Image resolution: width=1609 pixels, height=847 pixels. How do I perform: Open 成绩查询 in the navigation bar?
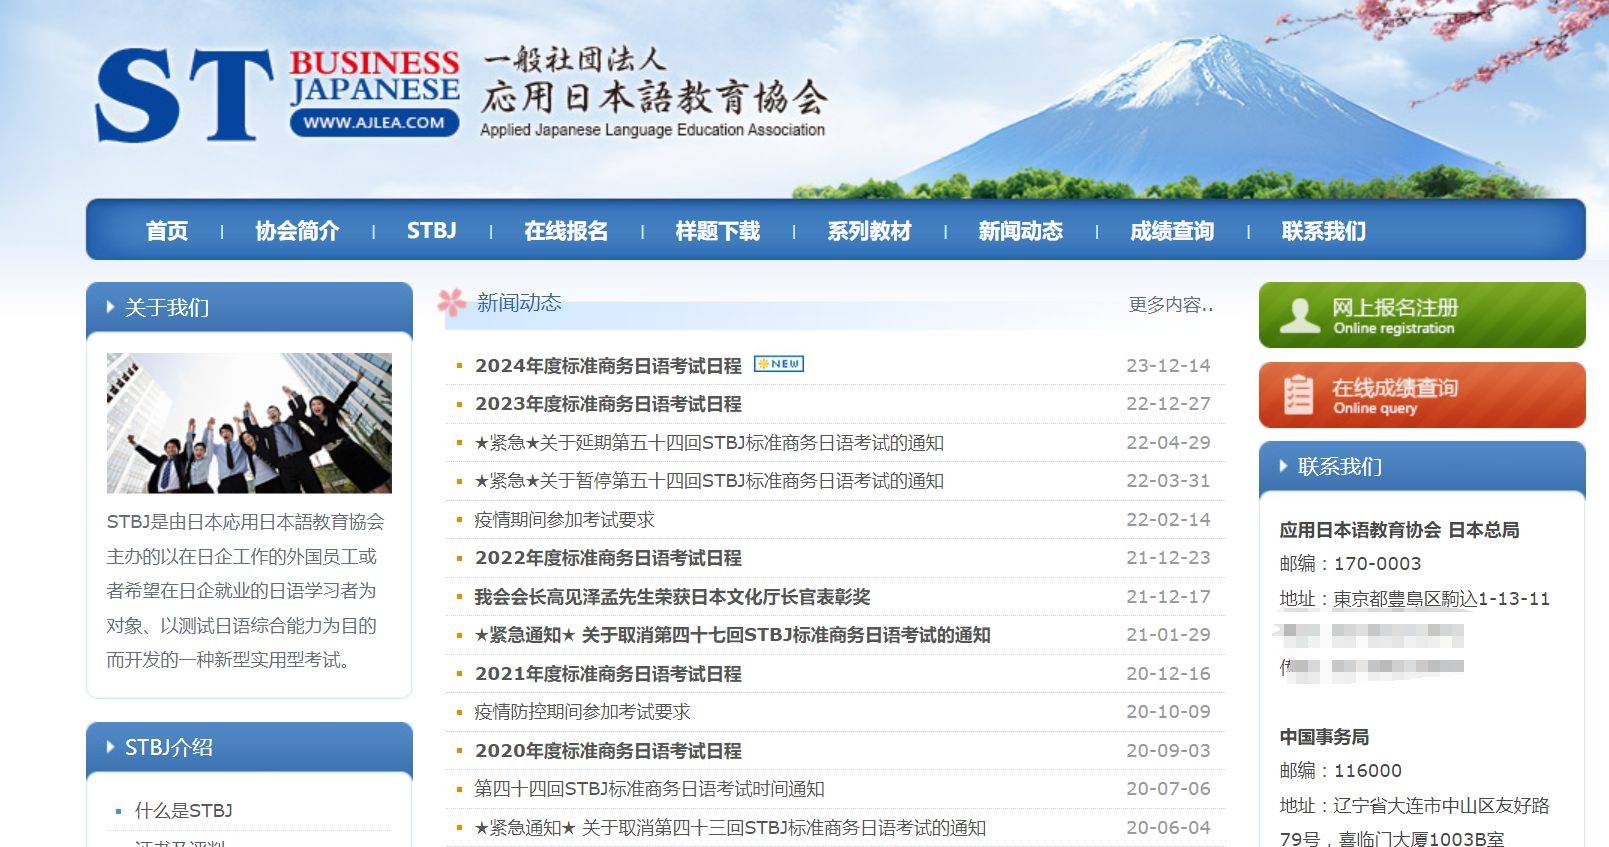1171,231
